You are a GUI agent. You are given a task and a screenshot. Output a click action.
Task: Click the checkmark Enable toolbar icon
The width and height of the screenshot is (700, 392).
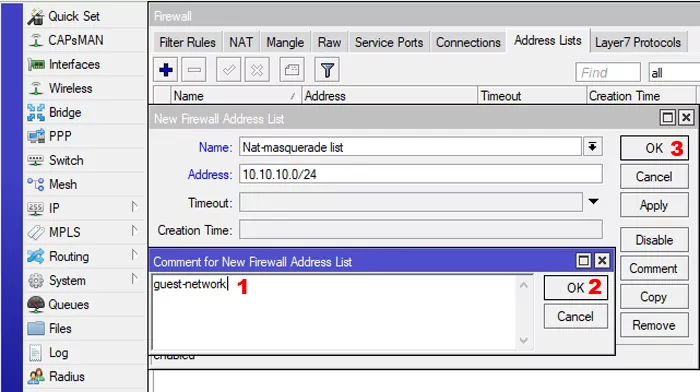(229, 70)
